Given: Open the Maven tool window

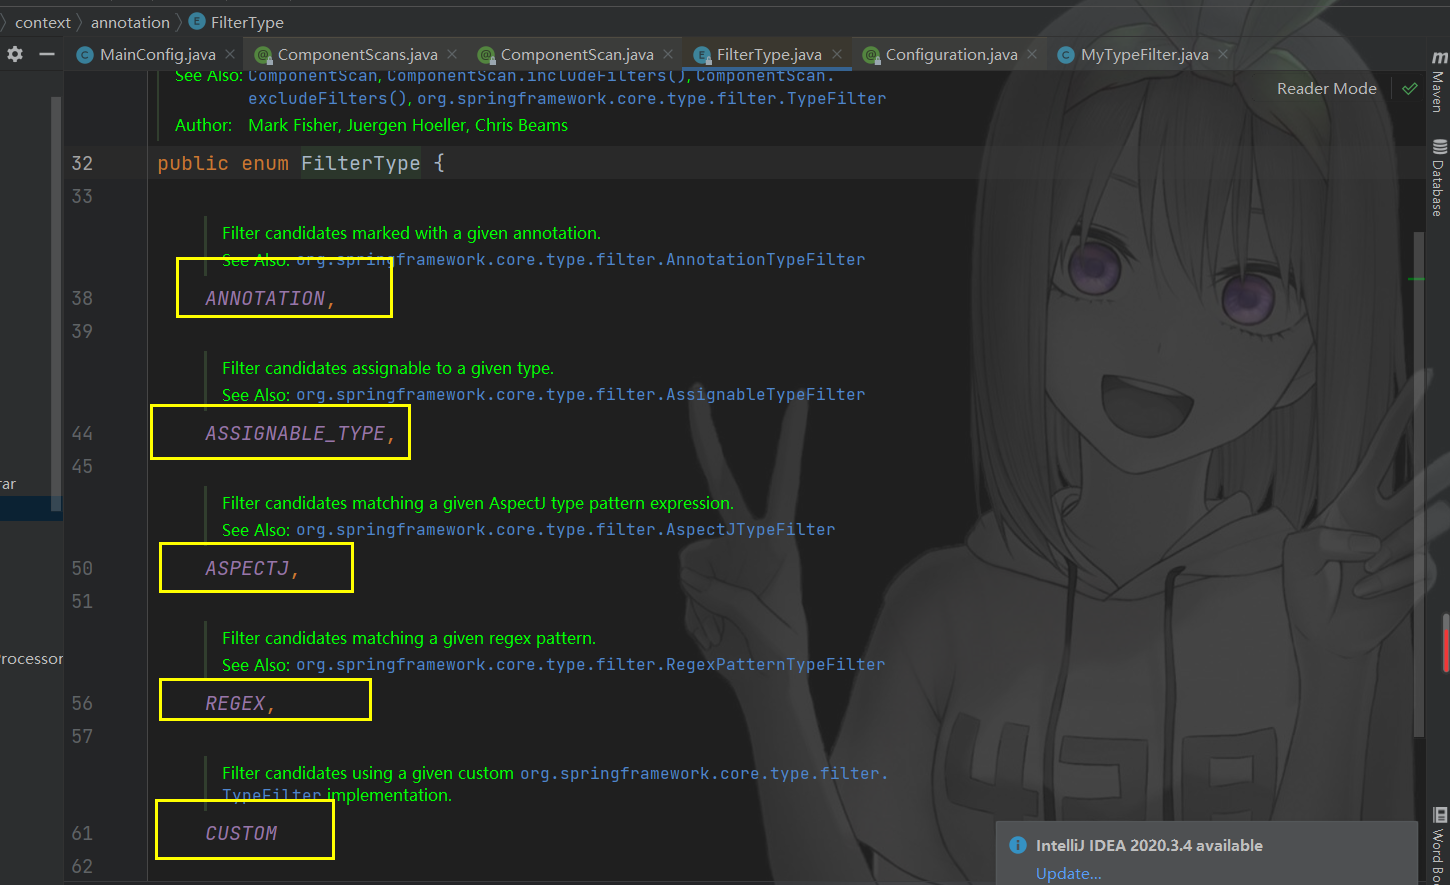Looking at the screenshot, I should (1438, 82).
